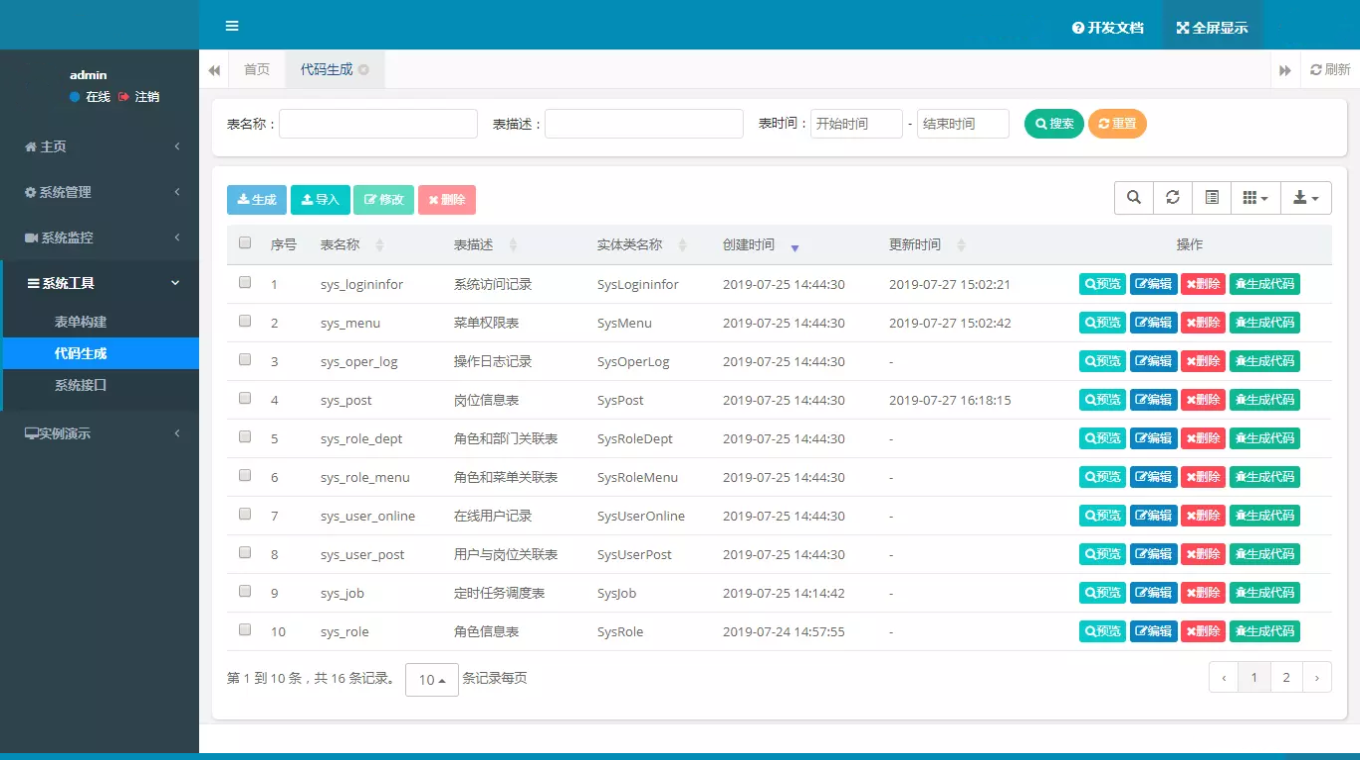This screenshot has width=1360, height=760.
Task: Focus the 表名称 input field
Action: pos(378,124)
